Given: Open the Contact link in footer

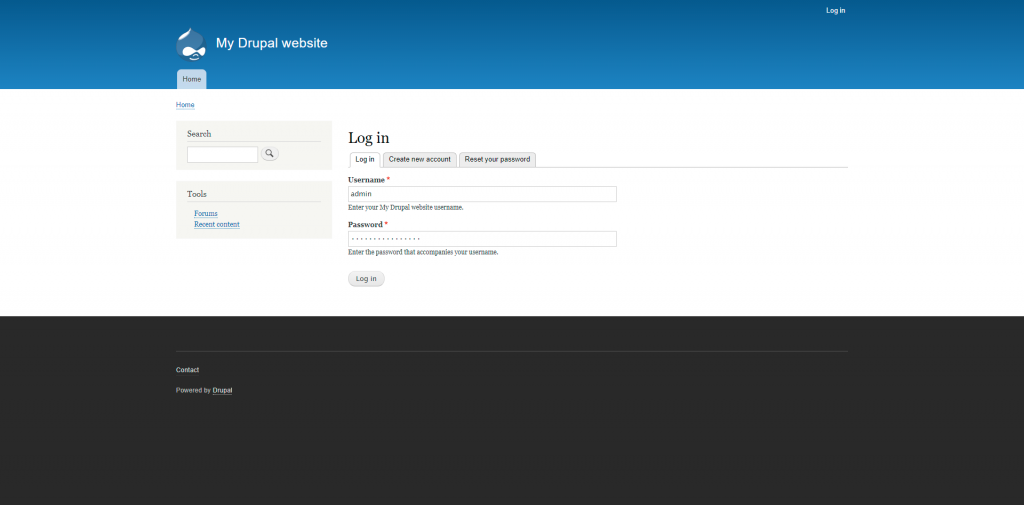Looking at the screenshot, I should (187, 370).
